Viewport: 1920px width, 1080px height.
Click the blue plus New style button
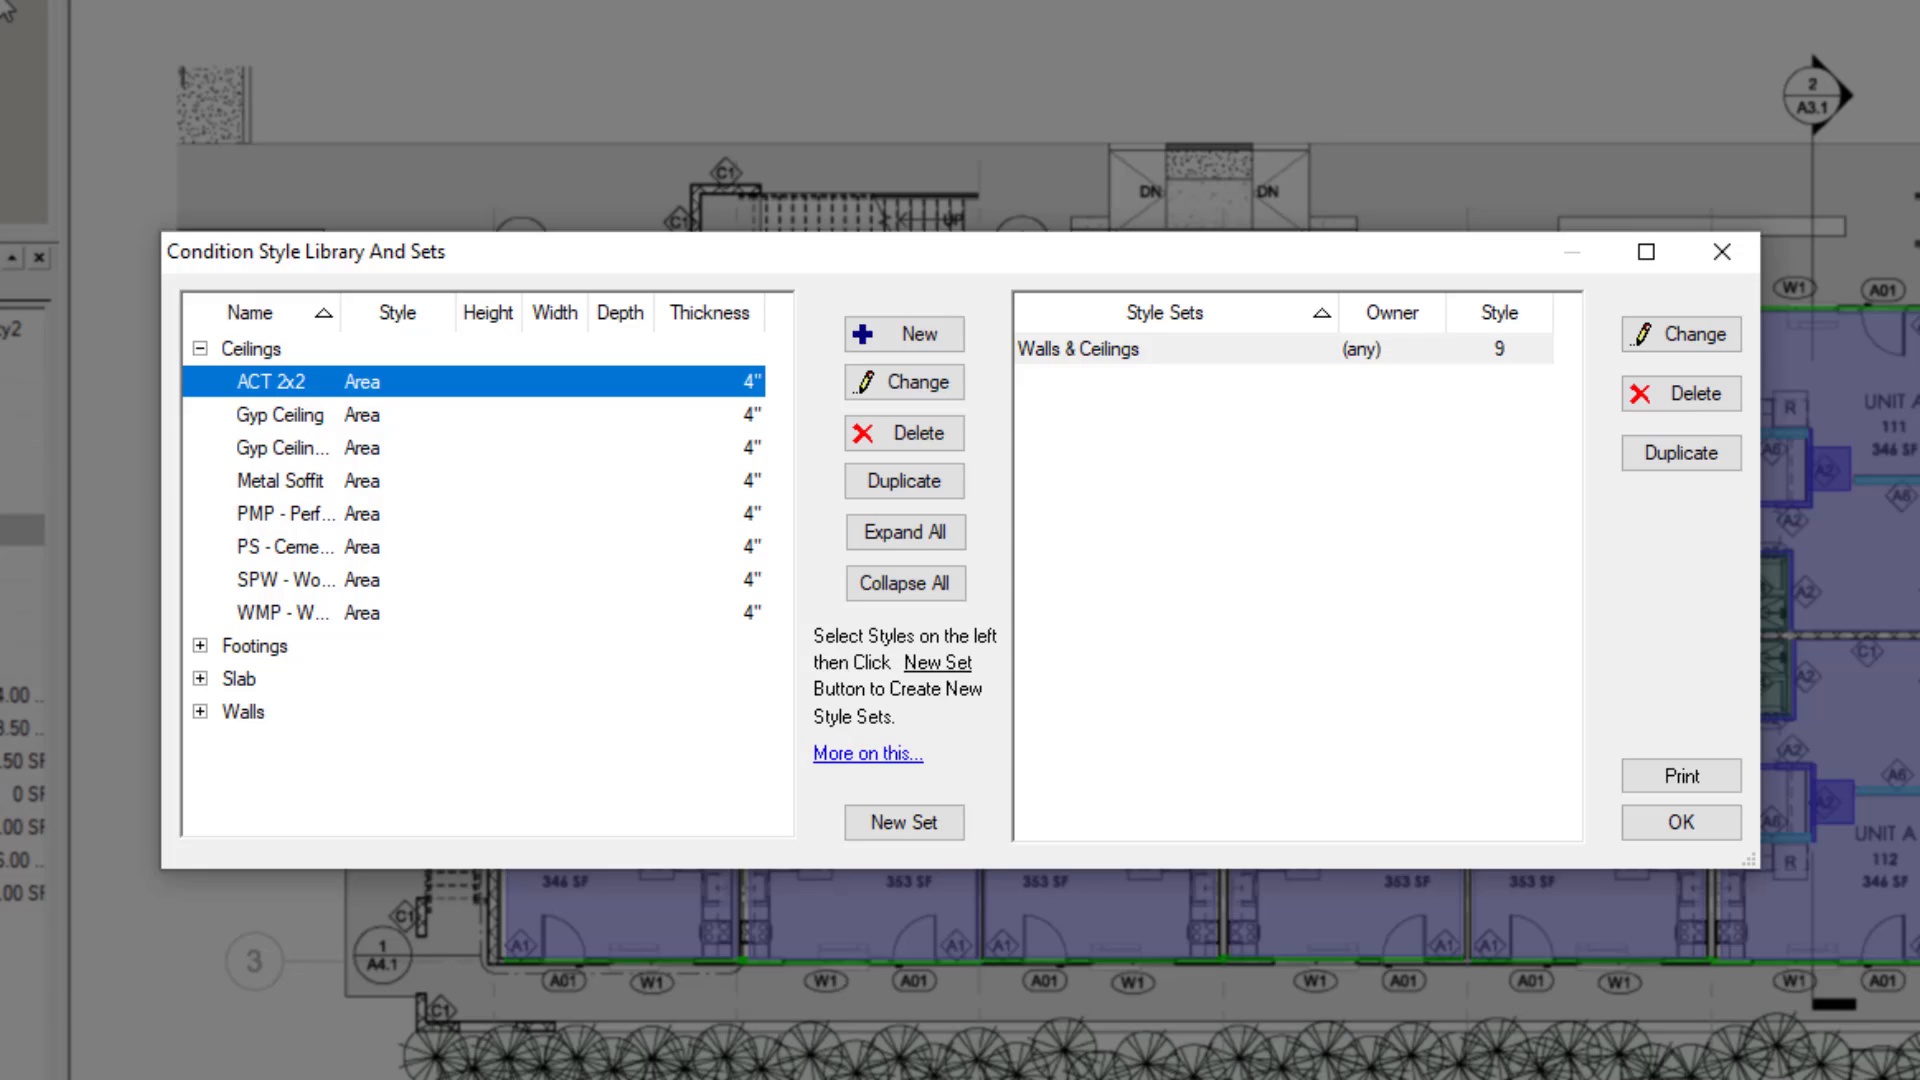tap(903, 334)
